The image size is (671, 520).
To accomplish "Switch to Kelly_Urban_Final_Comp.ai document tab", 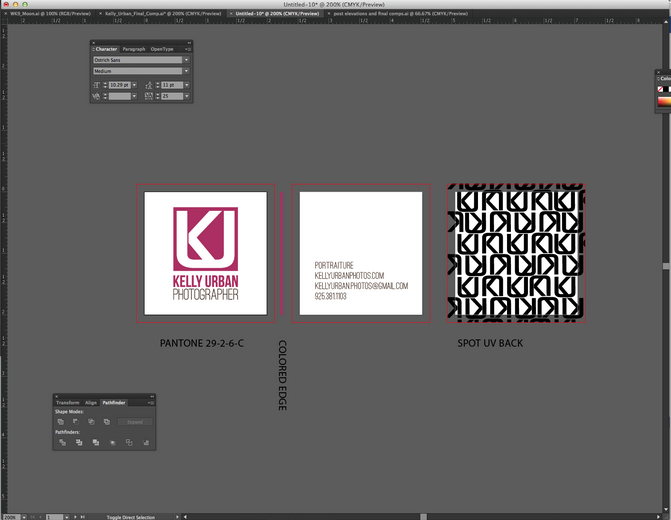I will pos(163,14).
